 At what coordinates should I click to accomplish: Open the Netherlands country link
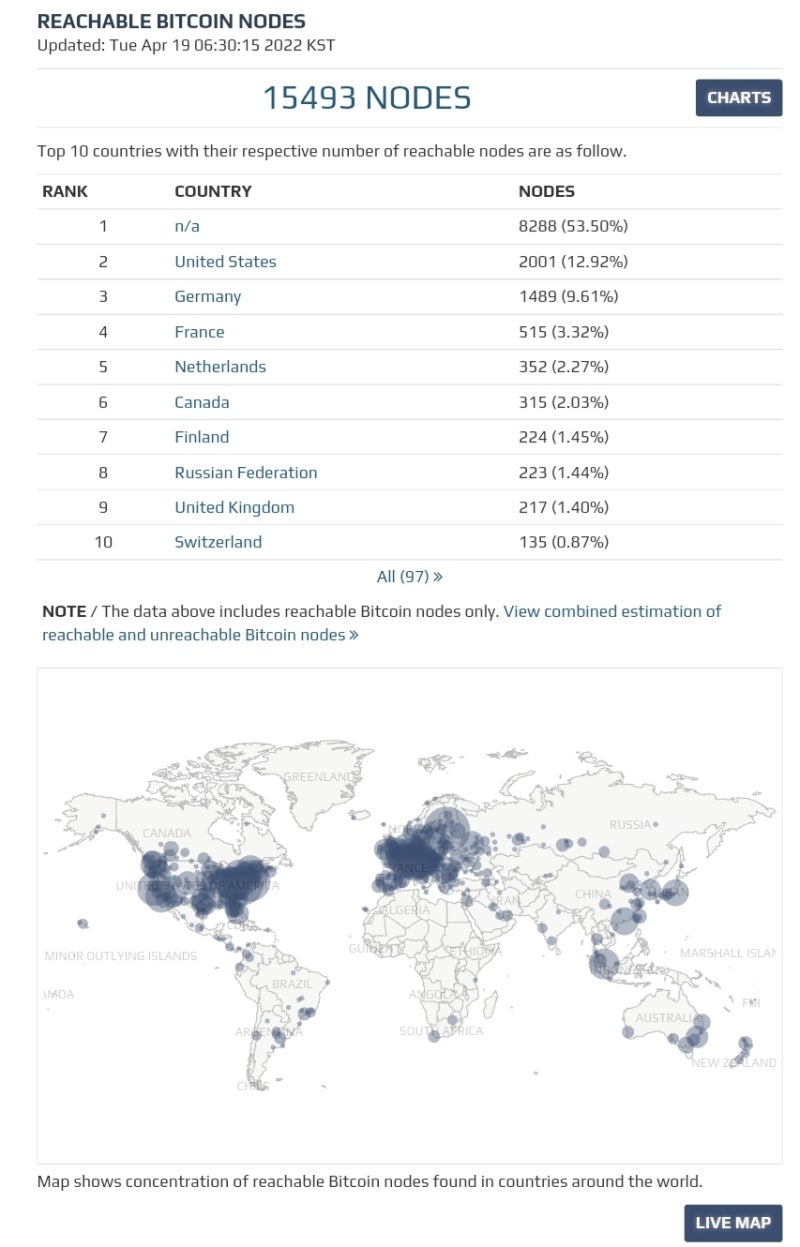coord(220,366)
